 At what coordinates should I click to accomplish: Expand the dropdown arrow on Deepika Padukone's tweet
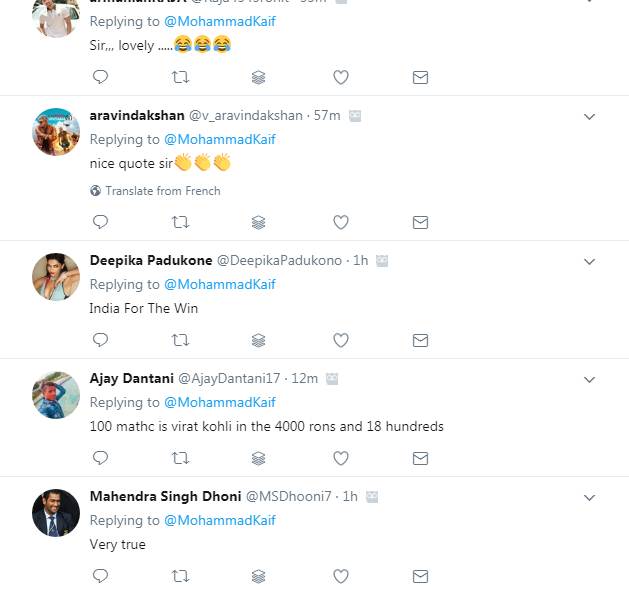pos(589,262)
